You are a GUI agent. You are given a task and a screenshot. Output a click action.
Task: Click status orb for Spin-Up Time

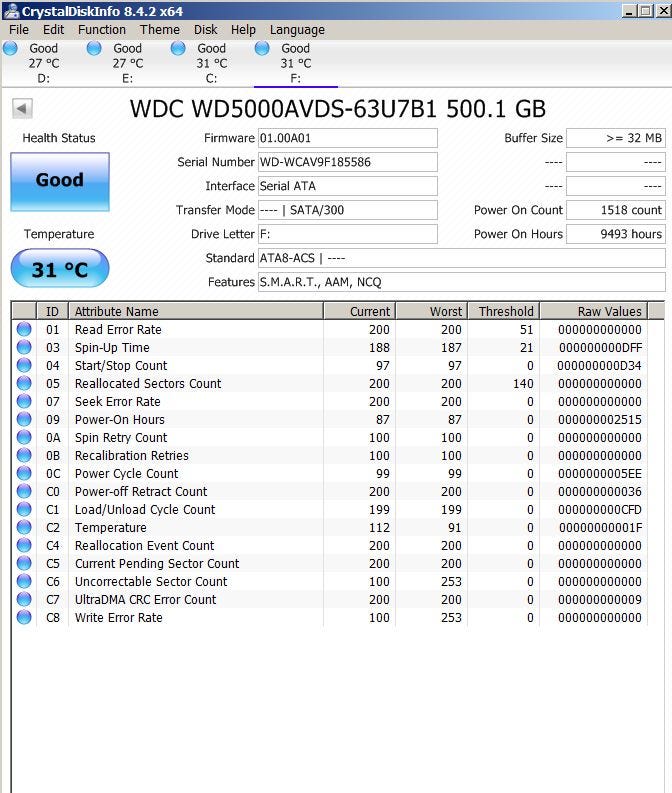[24, 347]
